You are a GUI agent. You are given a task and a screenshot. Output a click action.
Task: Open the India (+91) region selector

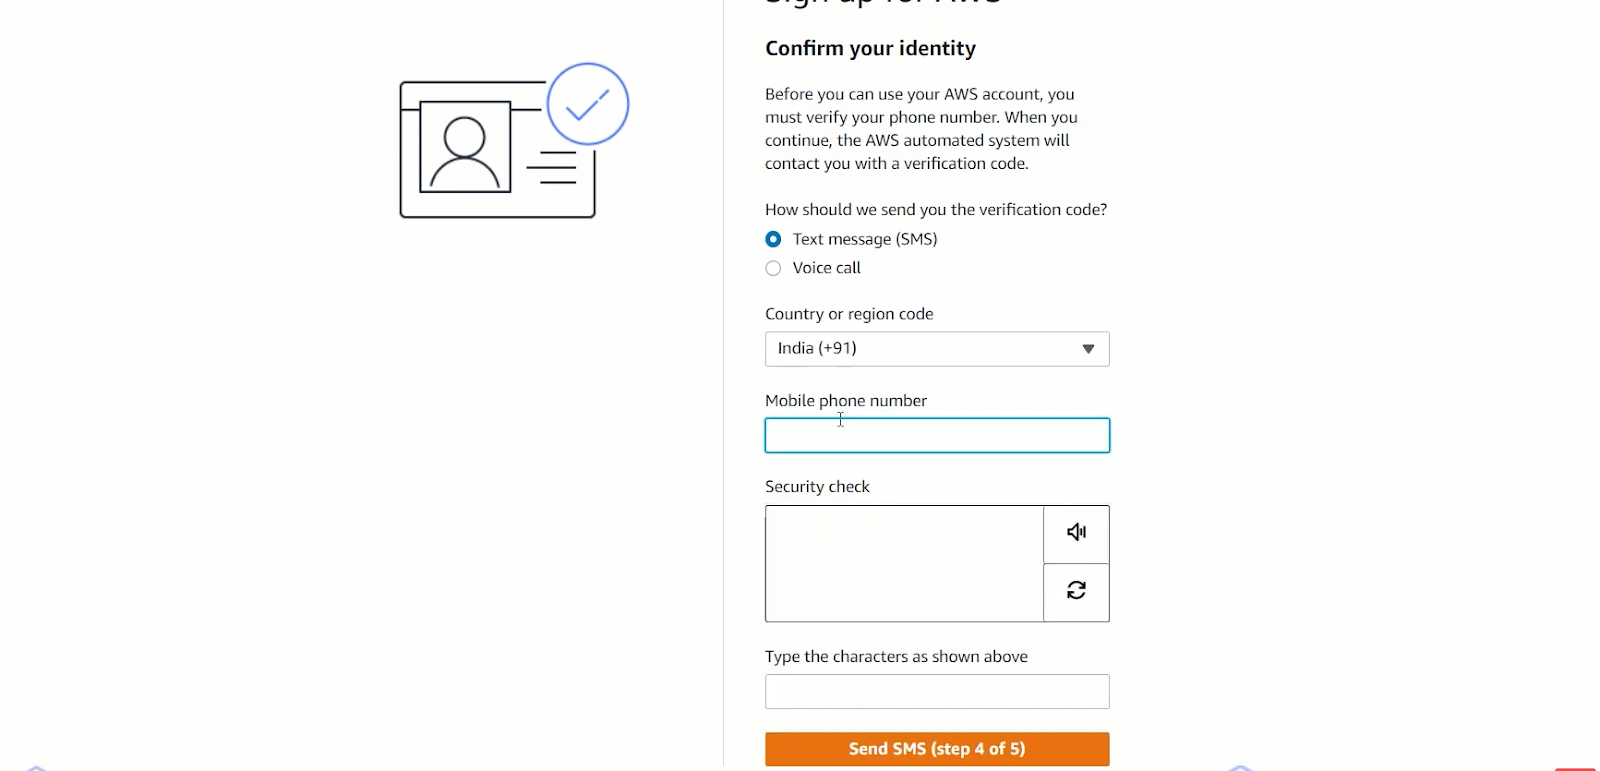click(x=937, y=349)
